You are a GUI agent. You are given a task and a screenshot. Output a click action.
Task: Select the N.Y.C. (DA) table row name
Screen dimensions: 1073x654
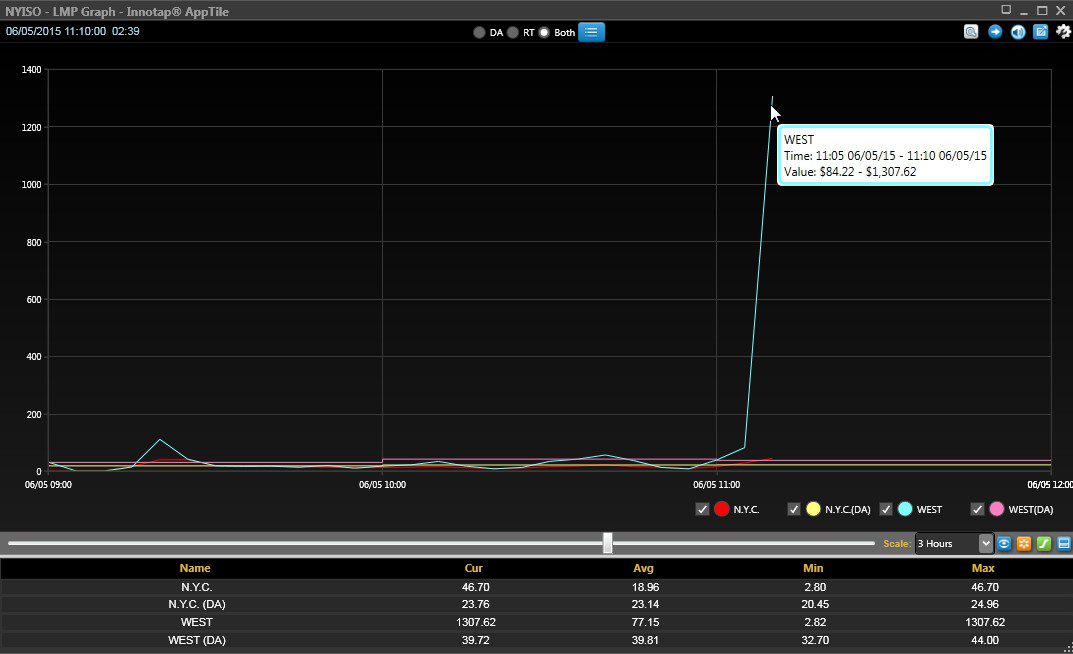196,604
